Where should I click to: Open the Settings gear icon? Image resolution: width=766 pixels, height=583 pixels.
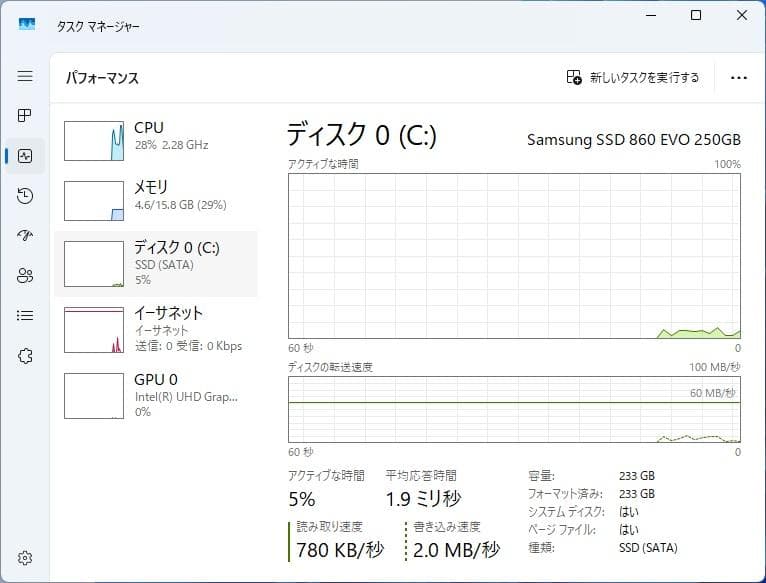click(x=25, y=558)
